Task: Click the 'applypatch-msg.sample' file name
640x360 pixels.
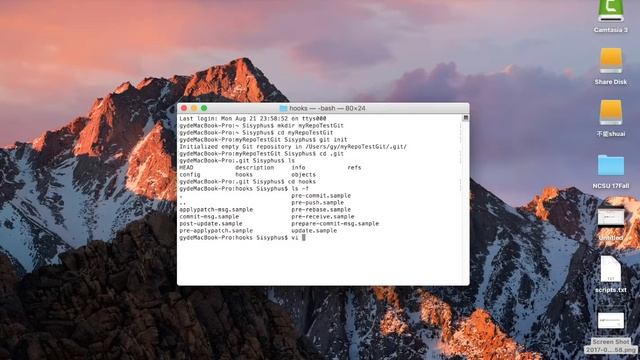Action: (x=216, y=209)
